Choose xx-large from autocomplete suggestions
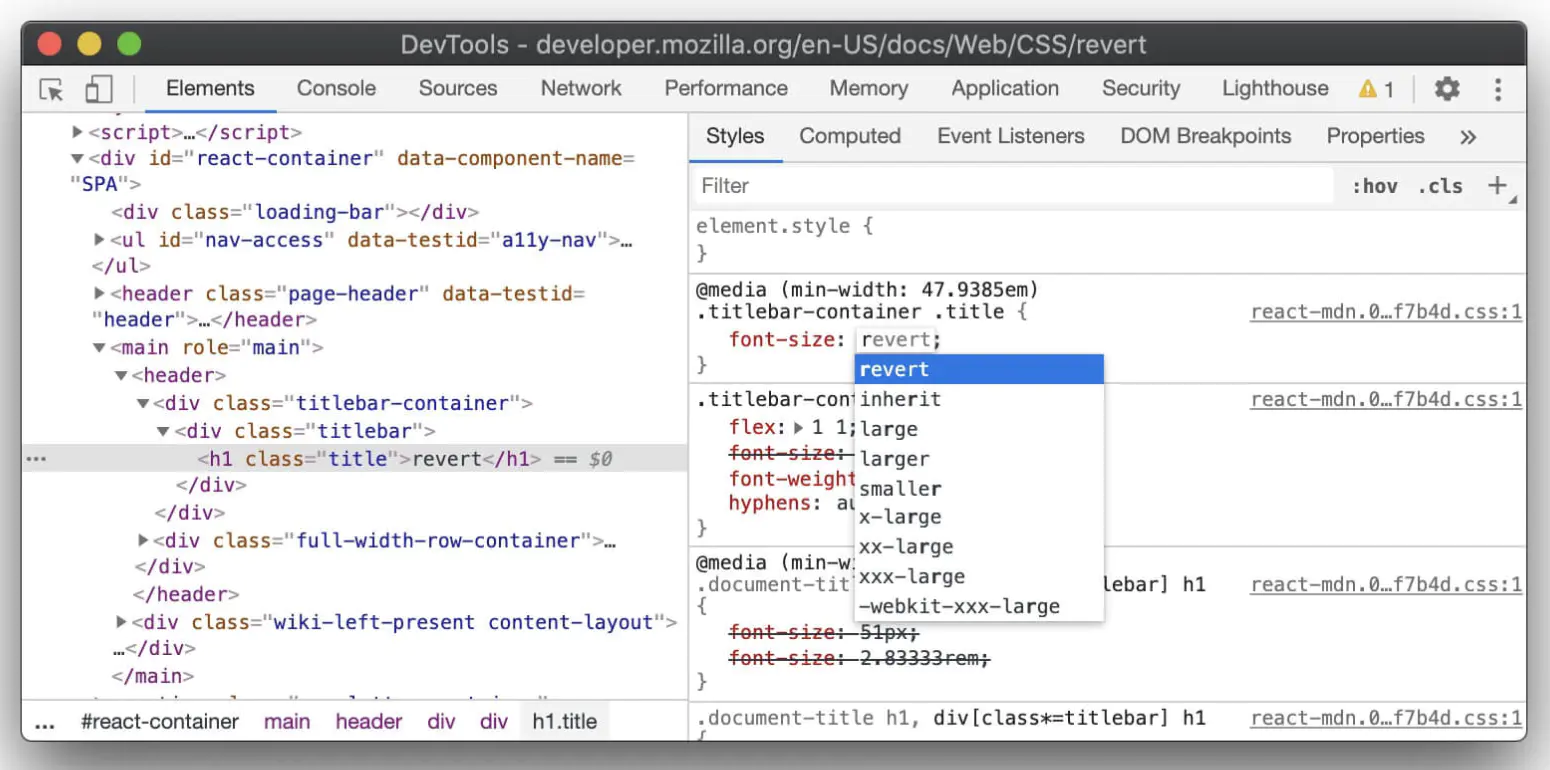The width and height of the screenshot is (1550, 770). pyautogui.click(x=906, y=547)
